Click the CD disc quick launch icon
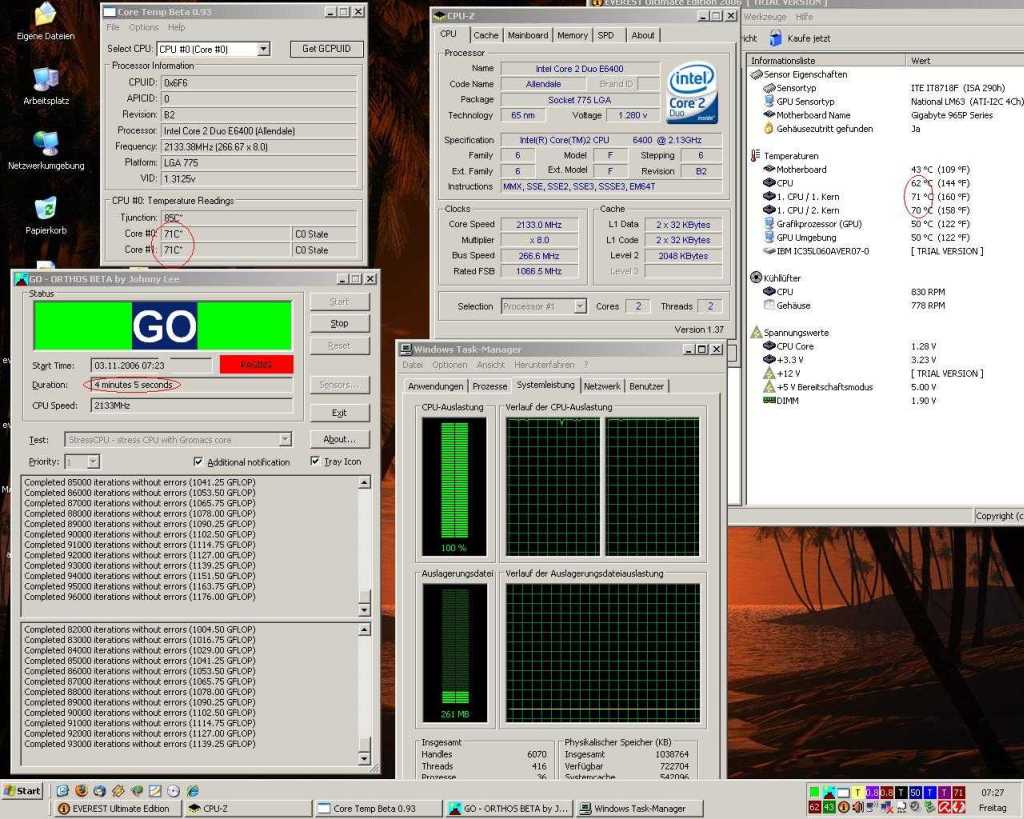This screenshot has height=819, width=1024. pos(173,791)
